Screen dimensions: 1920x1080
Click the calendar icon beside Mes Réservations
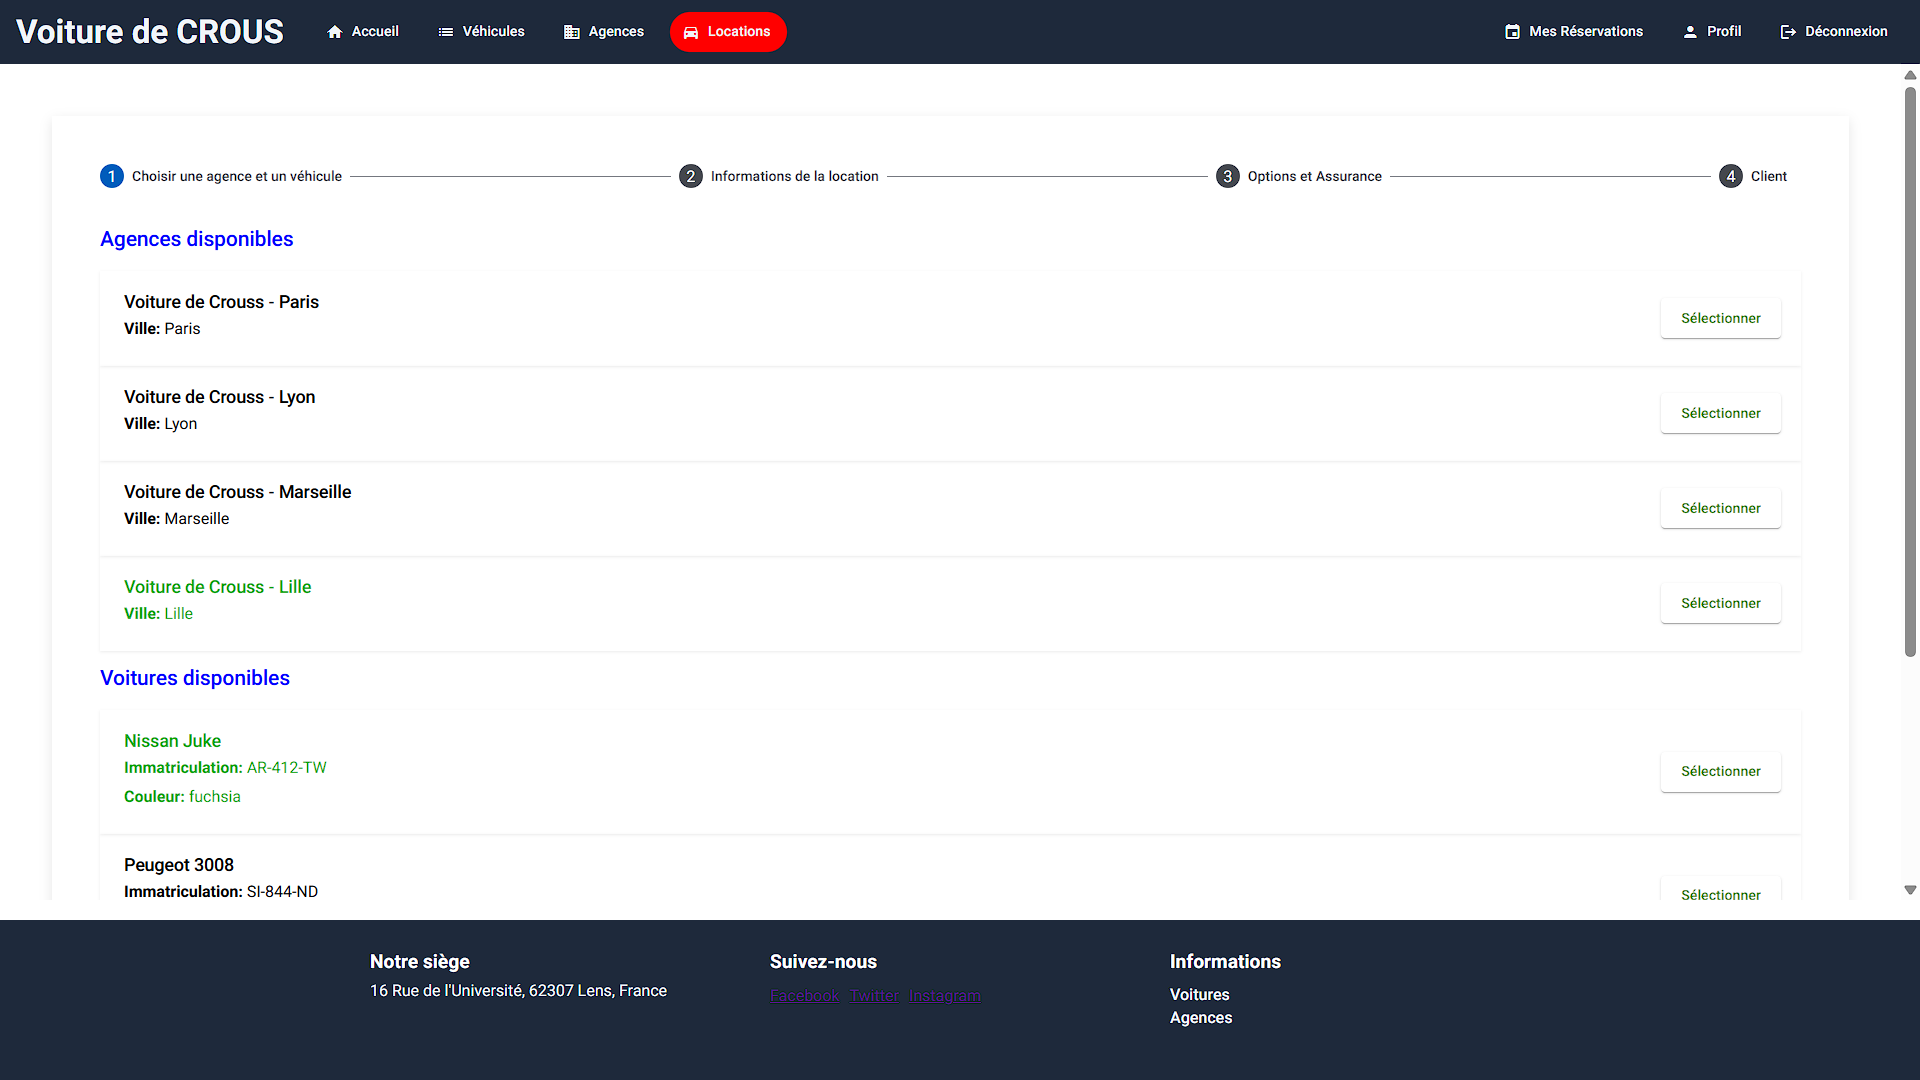1513,32
